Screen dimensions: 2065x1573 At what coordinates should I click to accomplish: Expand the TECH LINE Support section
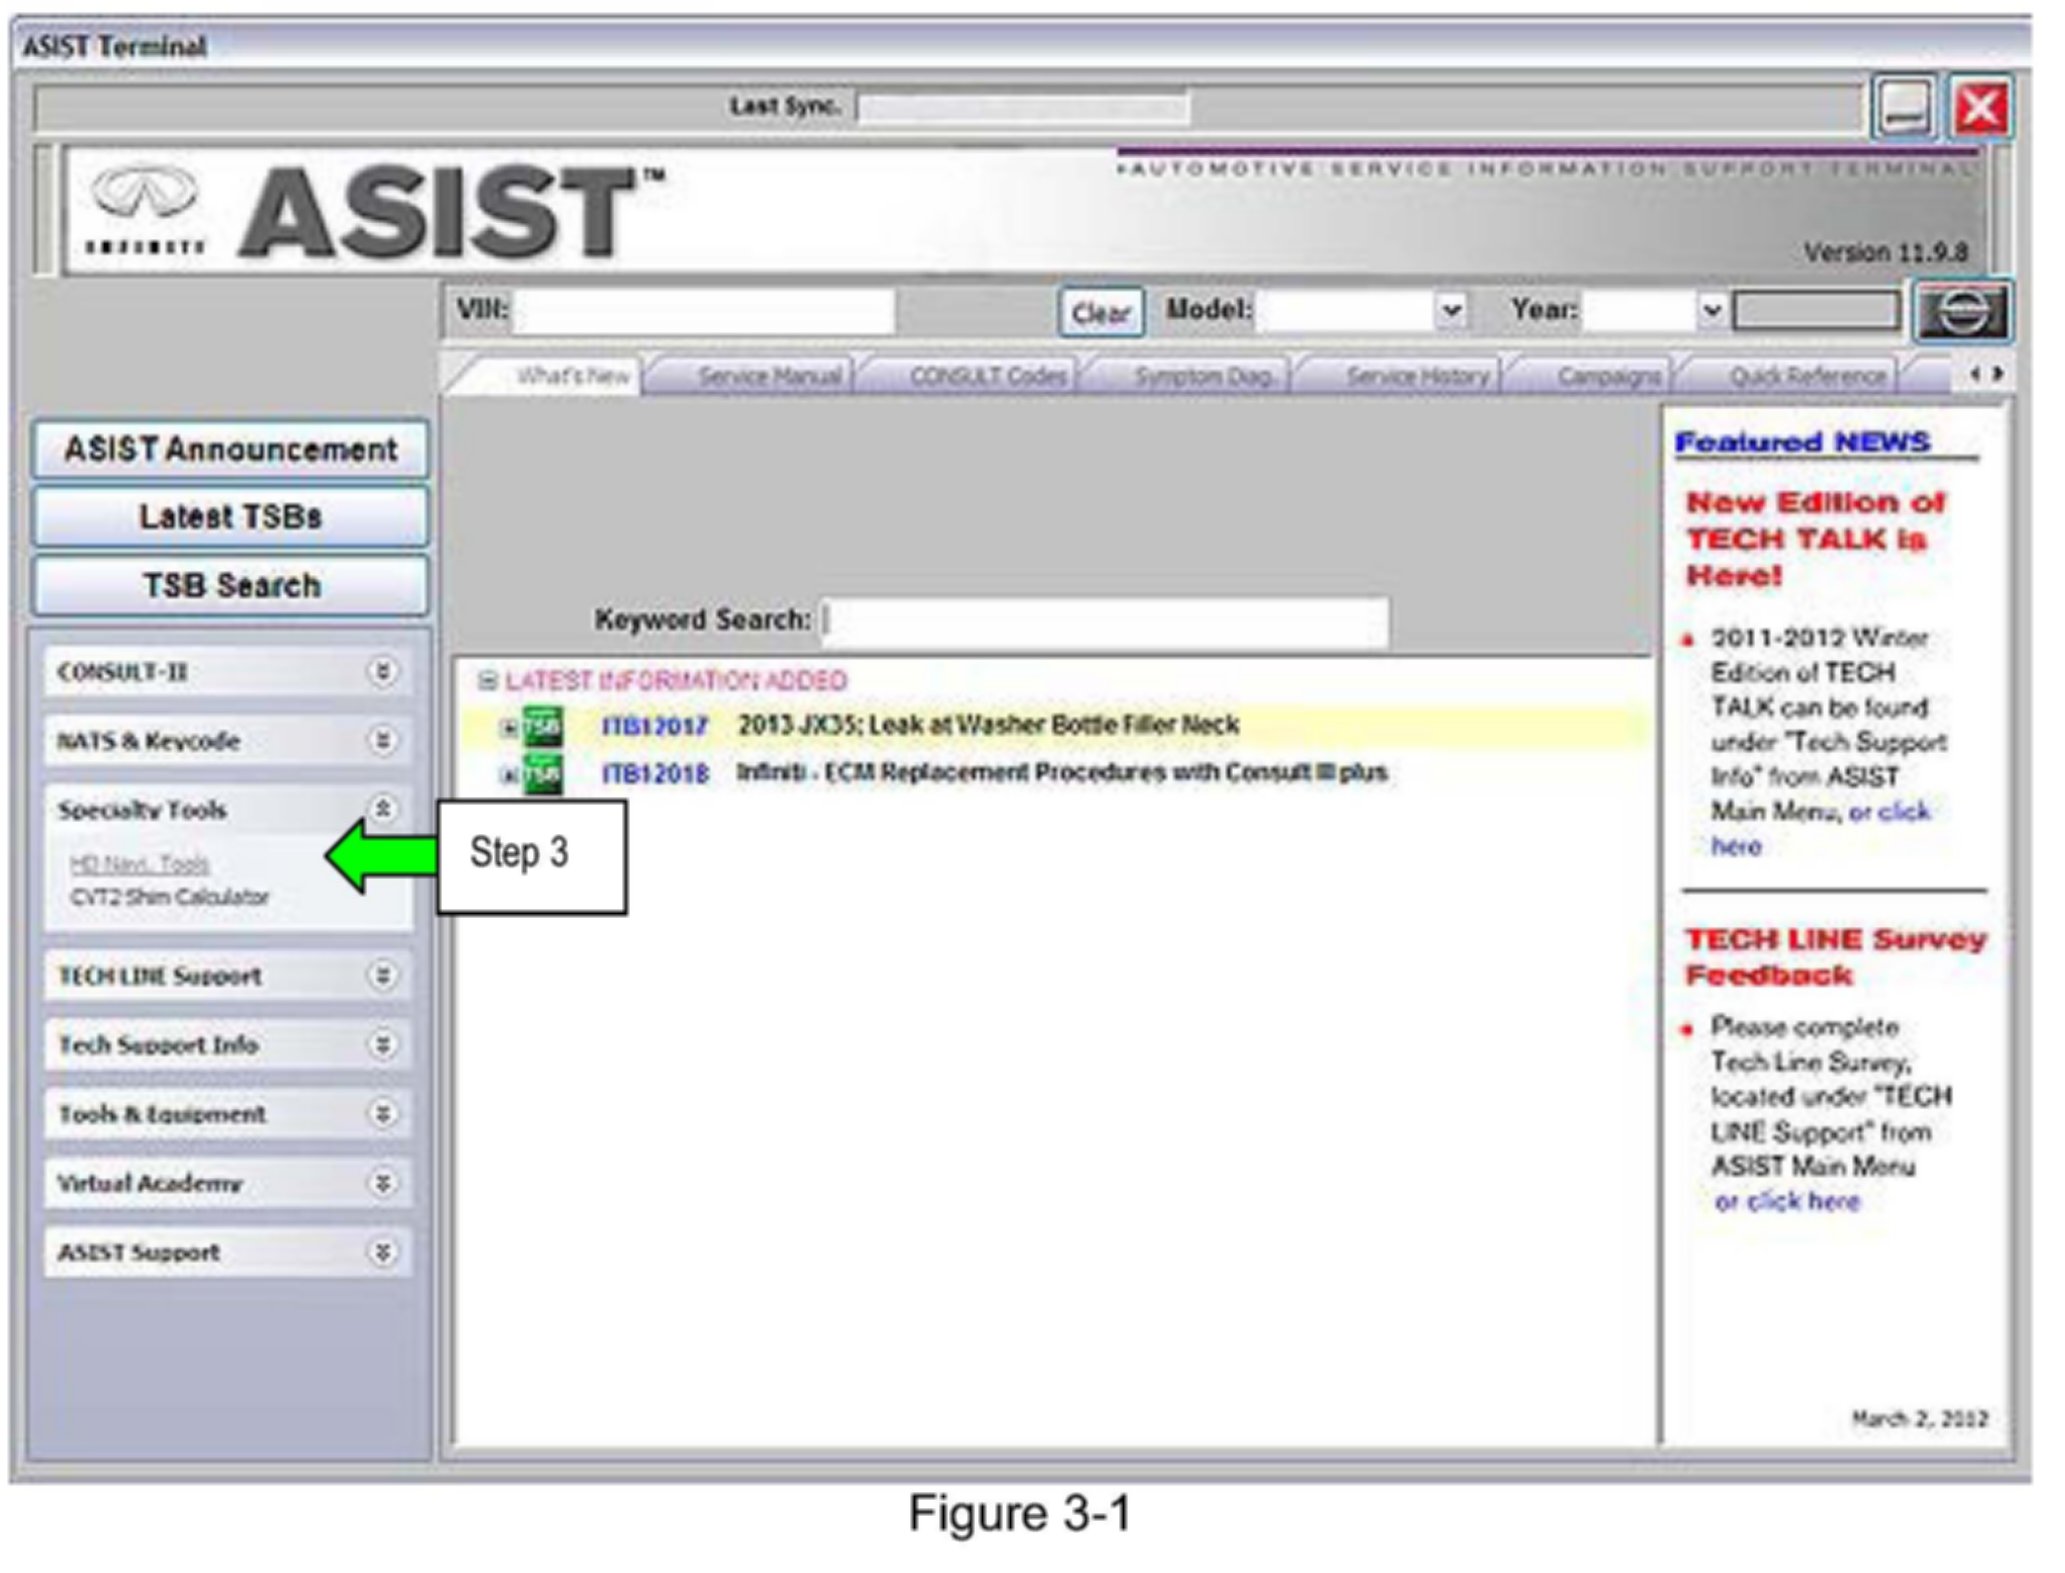[x=382, y=975]
